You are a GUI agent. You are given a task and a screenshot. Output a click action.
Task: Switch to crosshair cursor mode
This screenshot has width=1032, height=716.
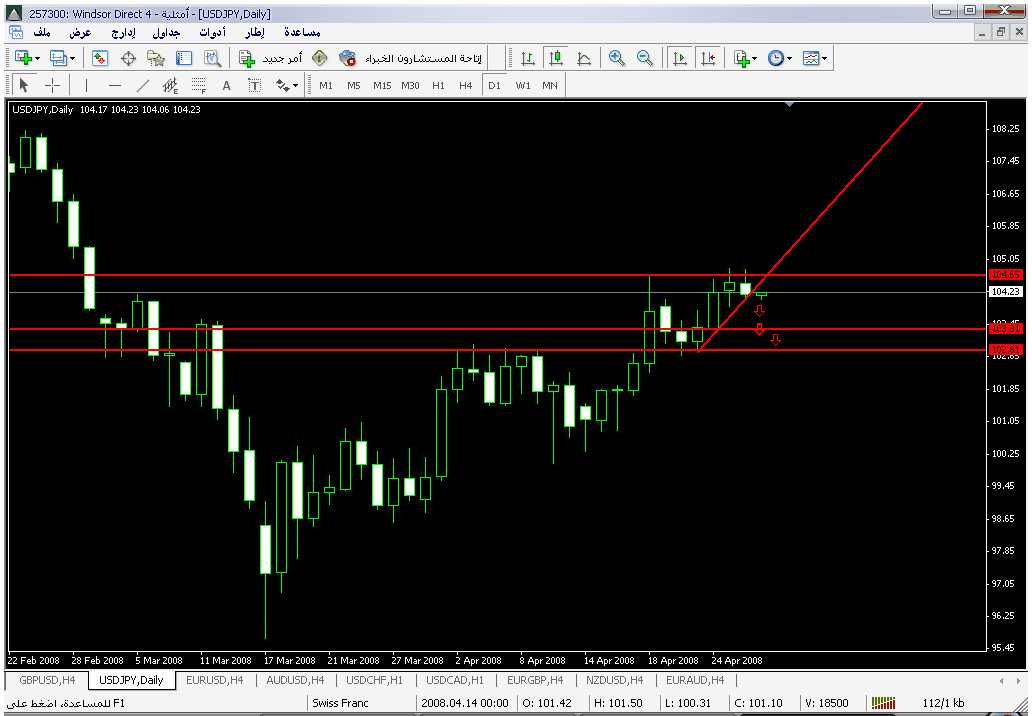click(53, 86)
